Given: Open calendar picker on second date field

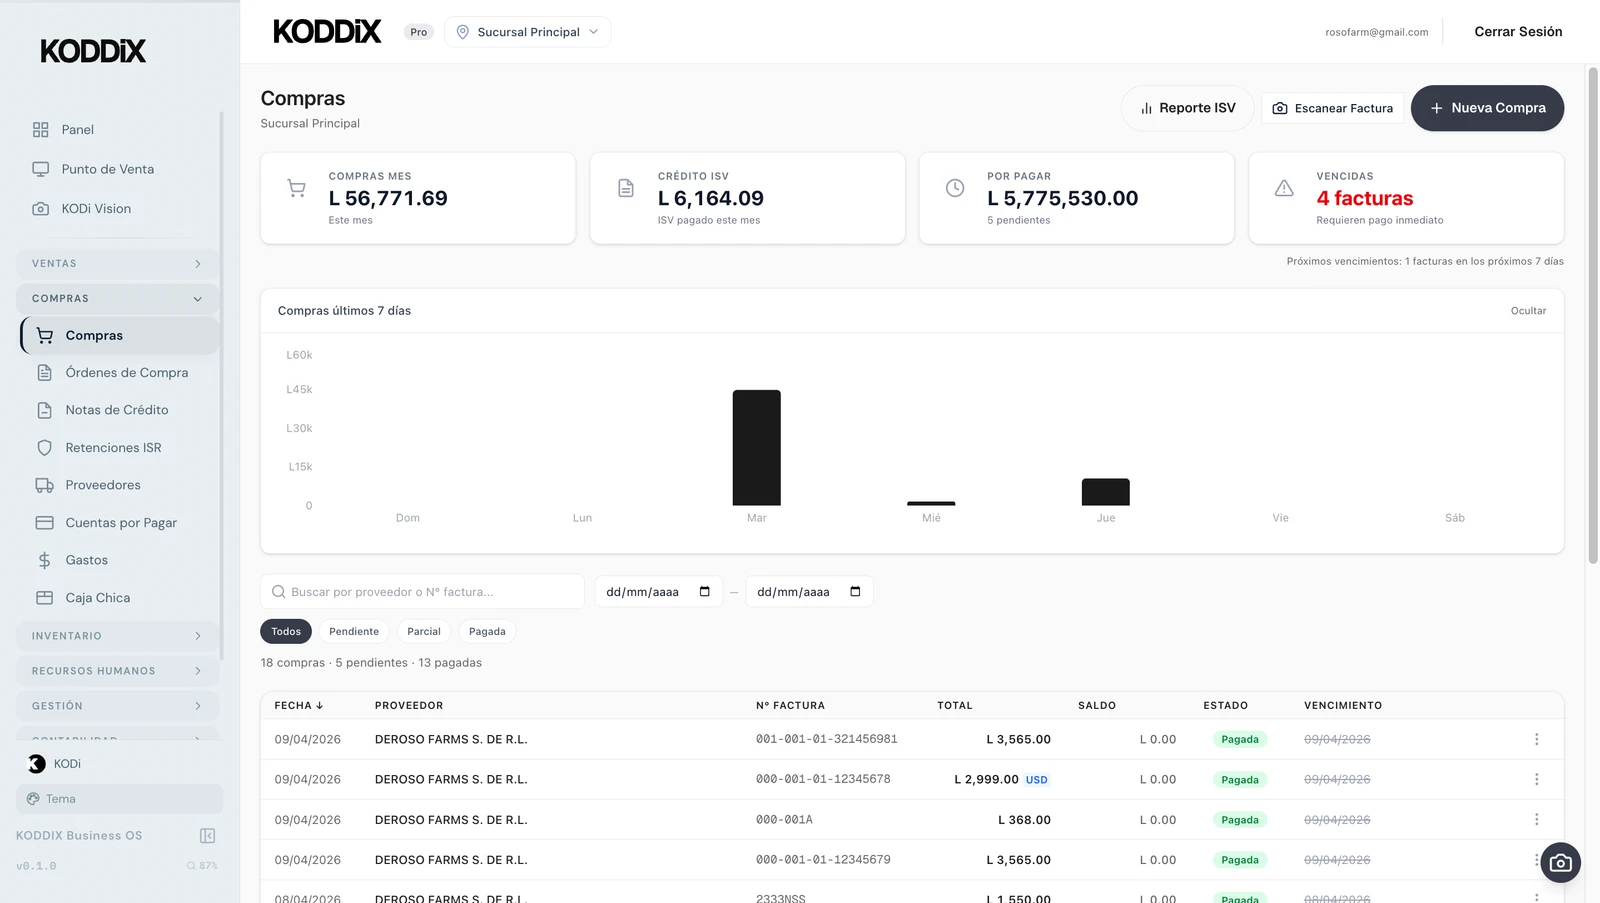Looking at the screenshot, I should [x=855, y=592].
